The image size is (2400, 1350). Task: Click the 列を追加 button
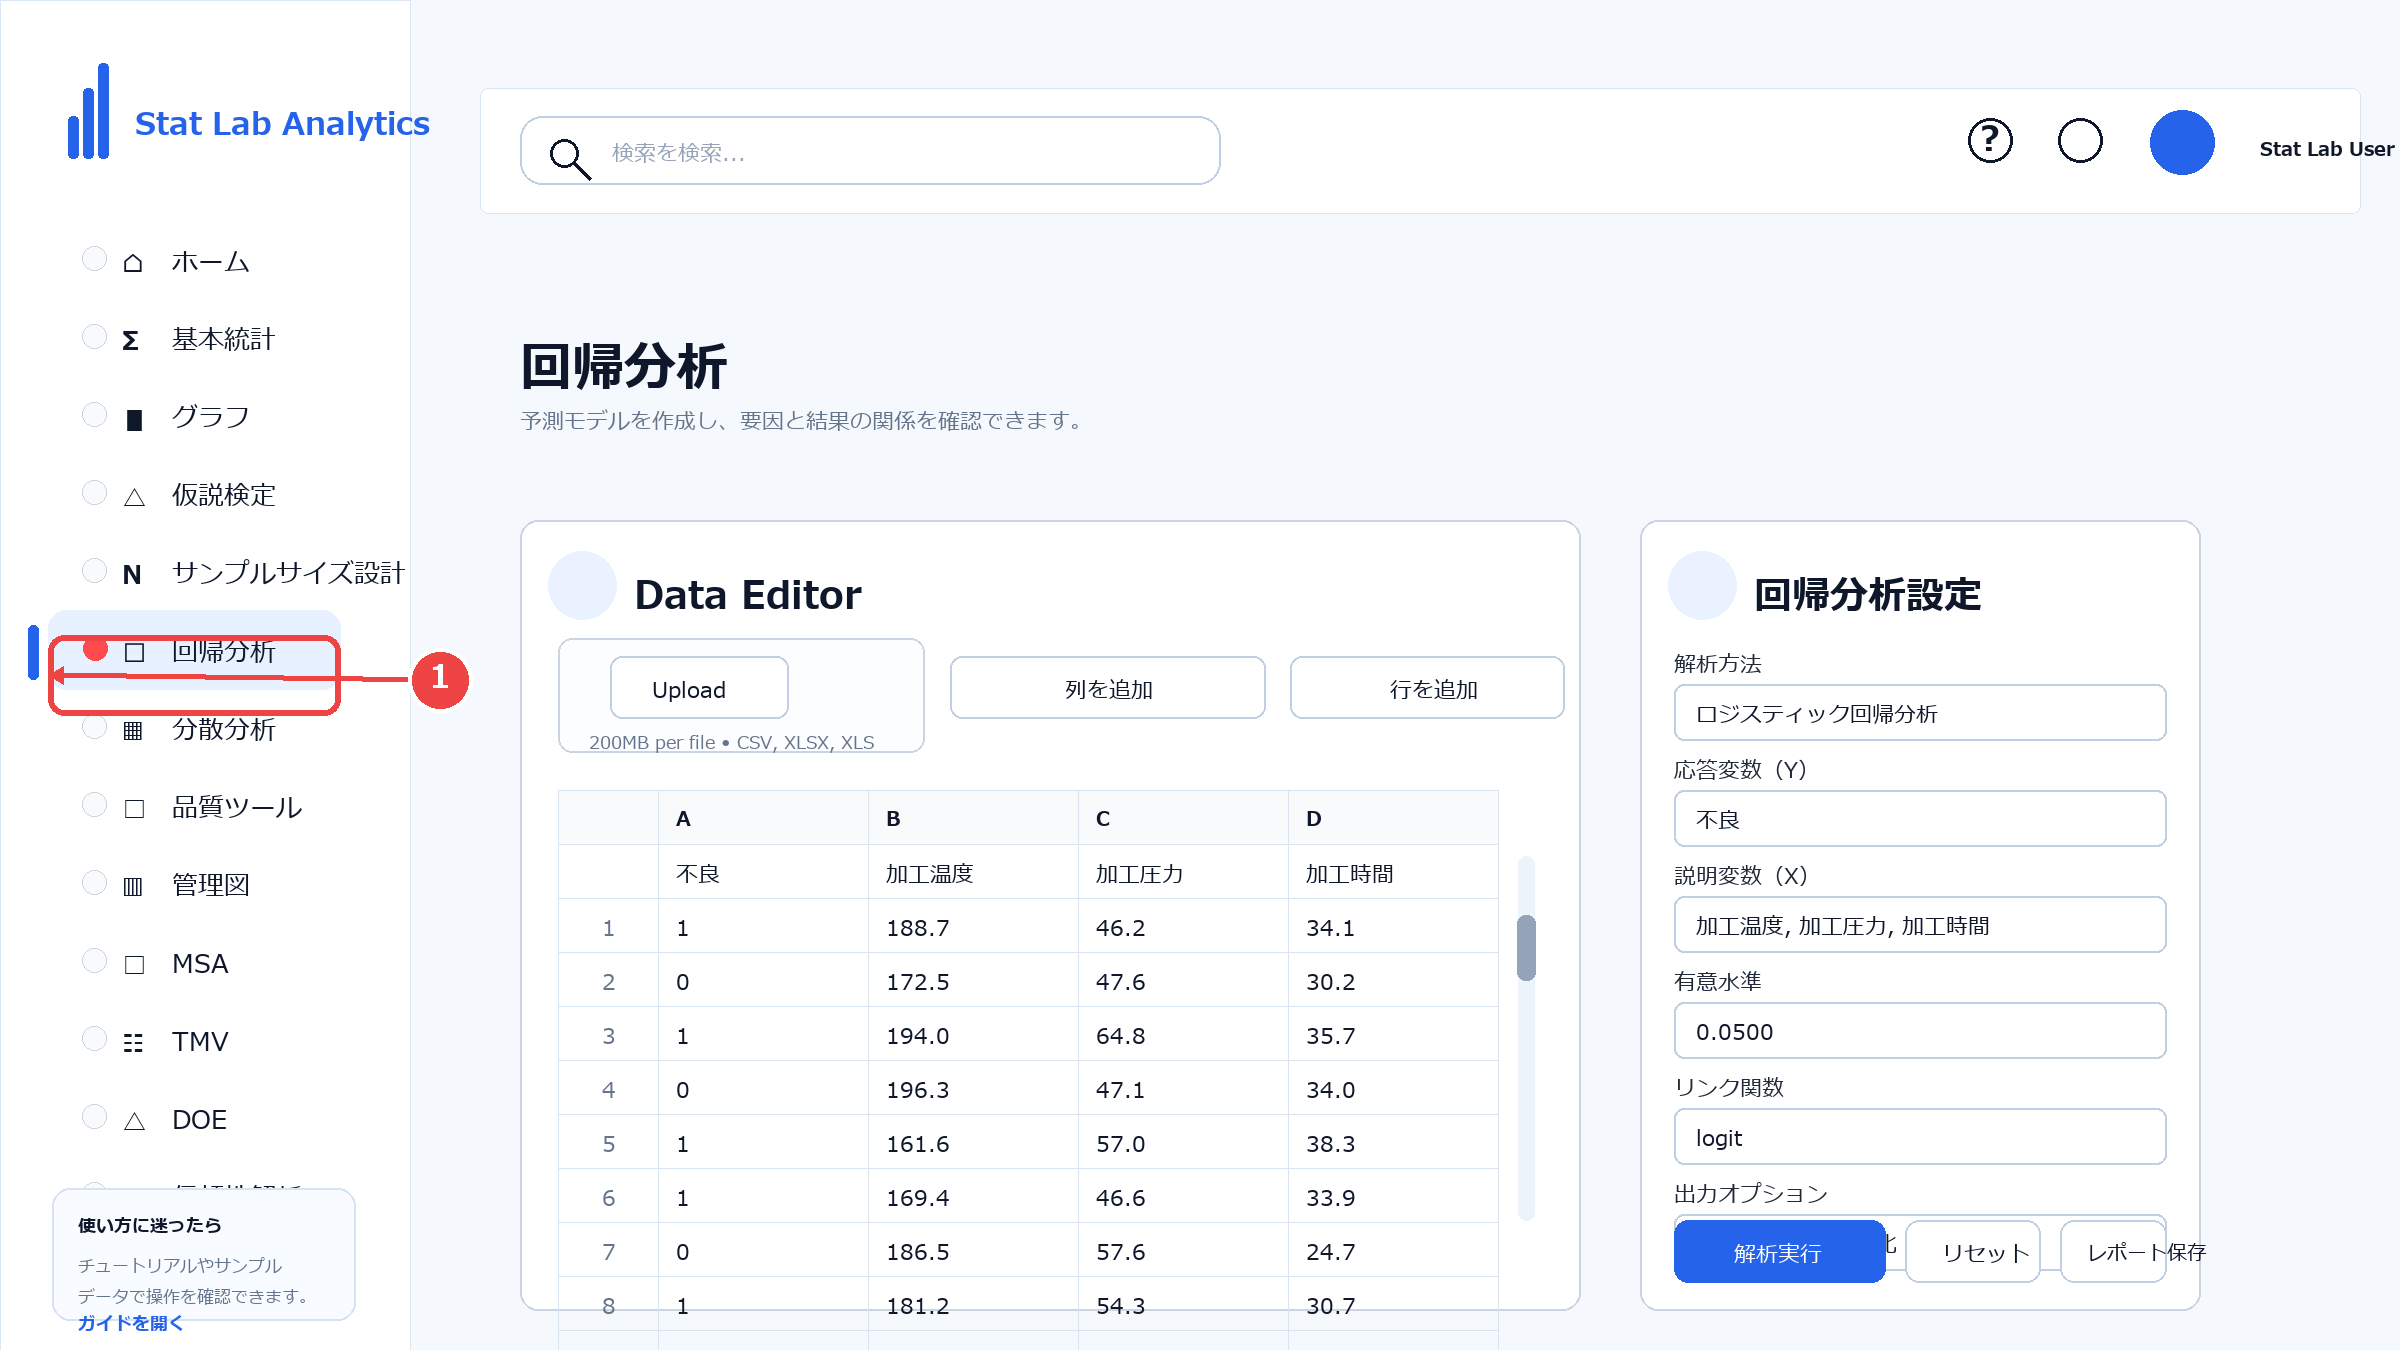click(x=1108, y=688)
